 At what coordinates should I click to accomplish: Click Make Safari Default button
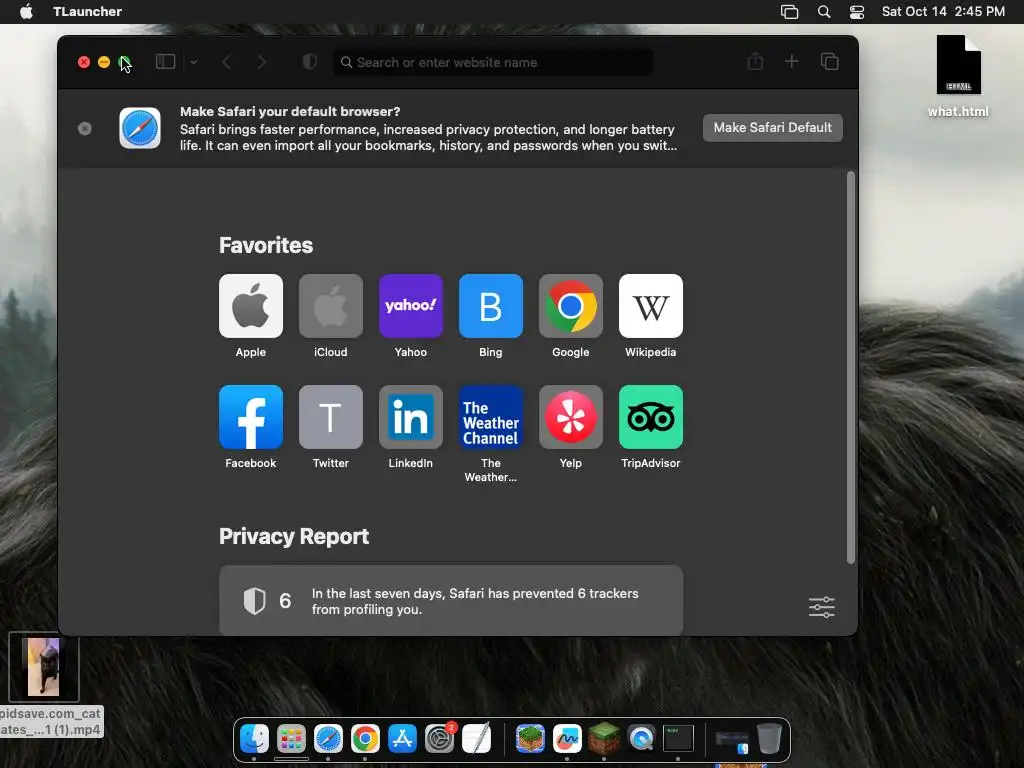[773, 127]
